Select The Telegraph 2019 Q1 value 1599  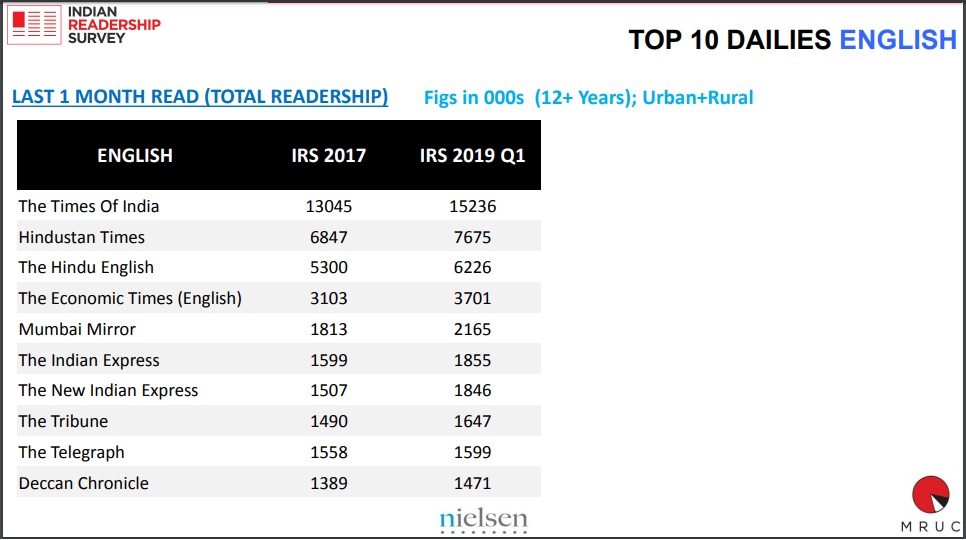(x=473, y=453)
